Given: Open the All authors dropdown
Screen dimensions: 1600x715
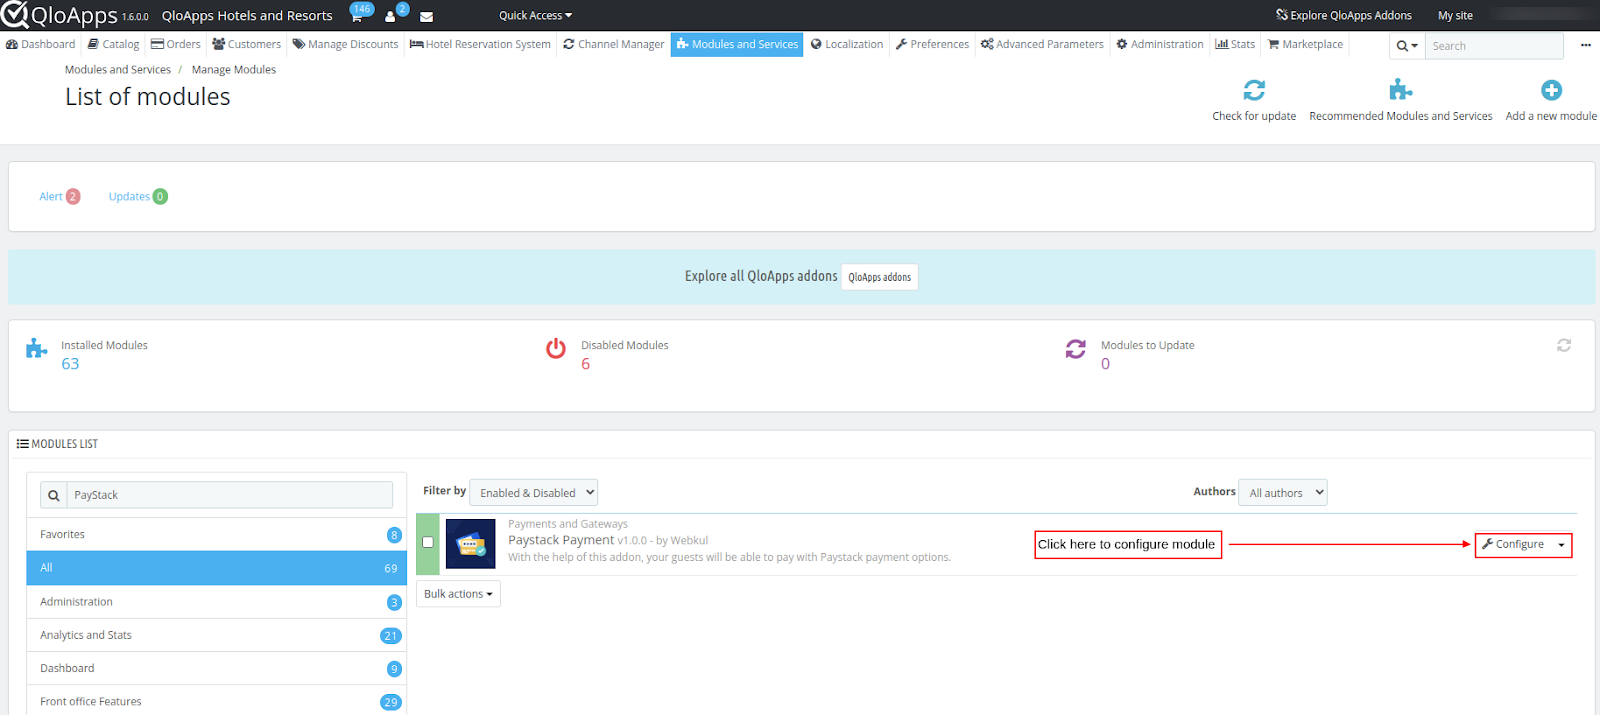Looking at the screenshot, I should tap(1283, 492).
